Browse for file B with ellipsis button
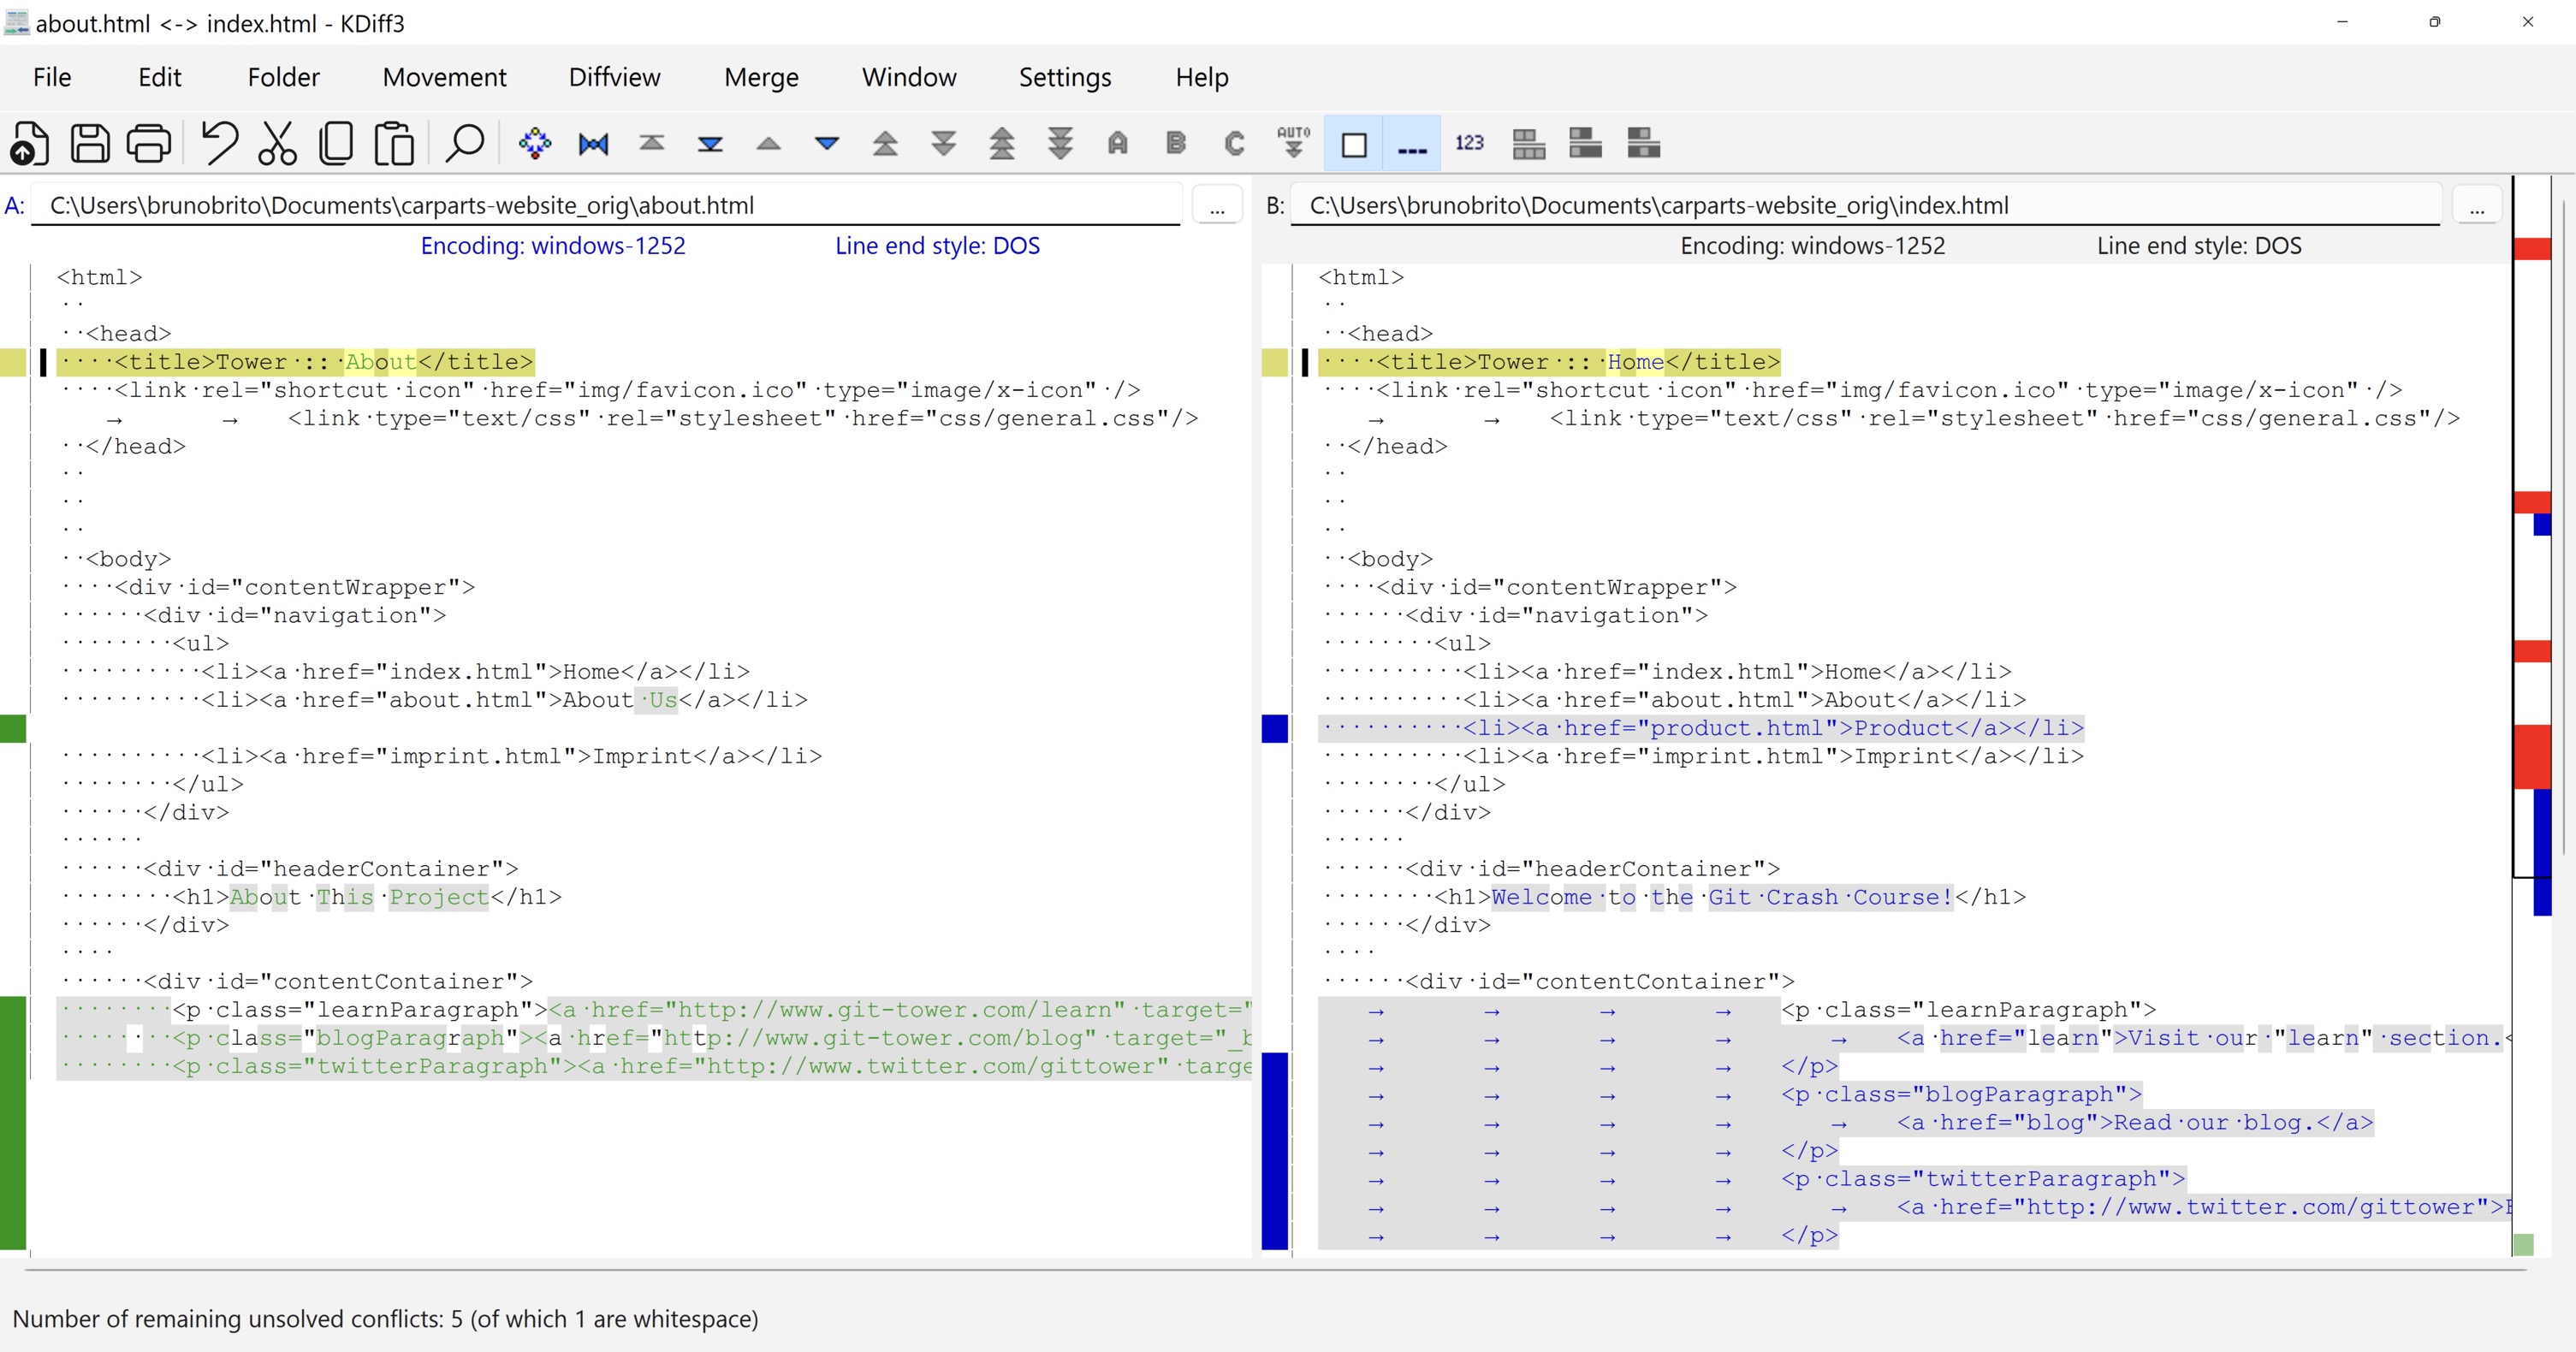Image resolution: width=2576 pixels, height=1352 pixels. click(x=2479, y=205)
